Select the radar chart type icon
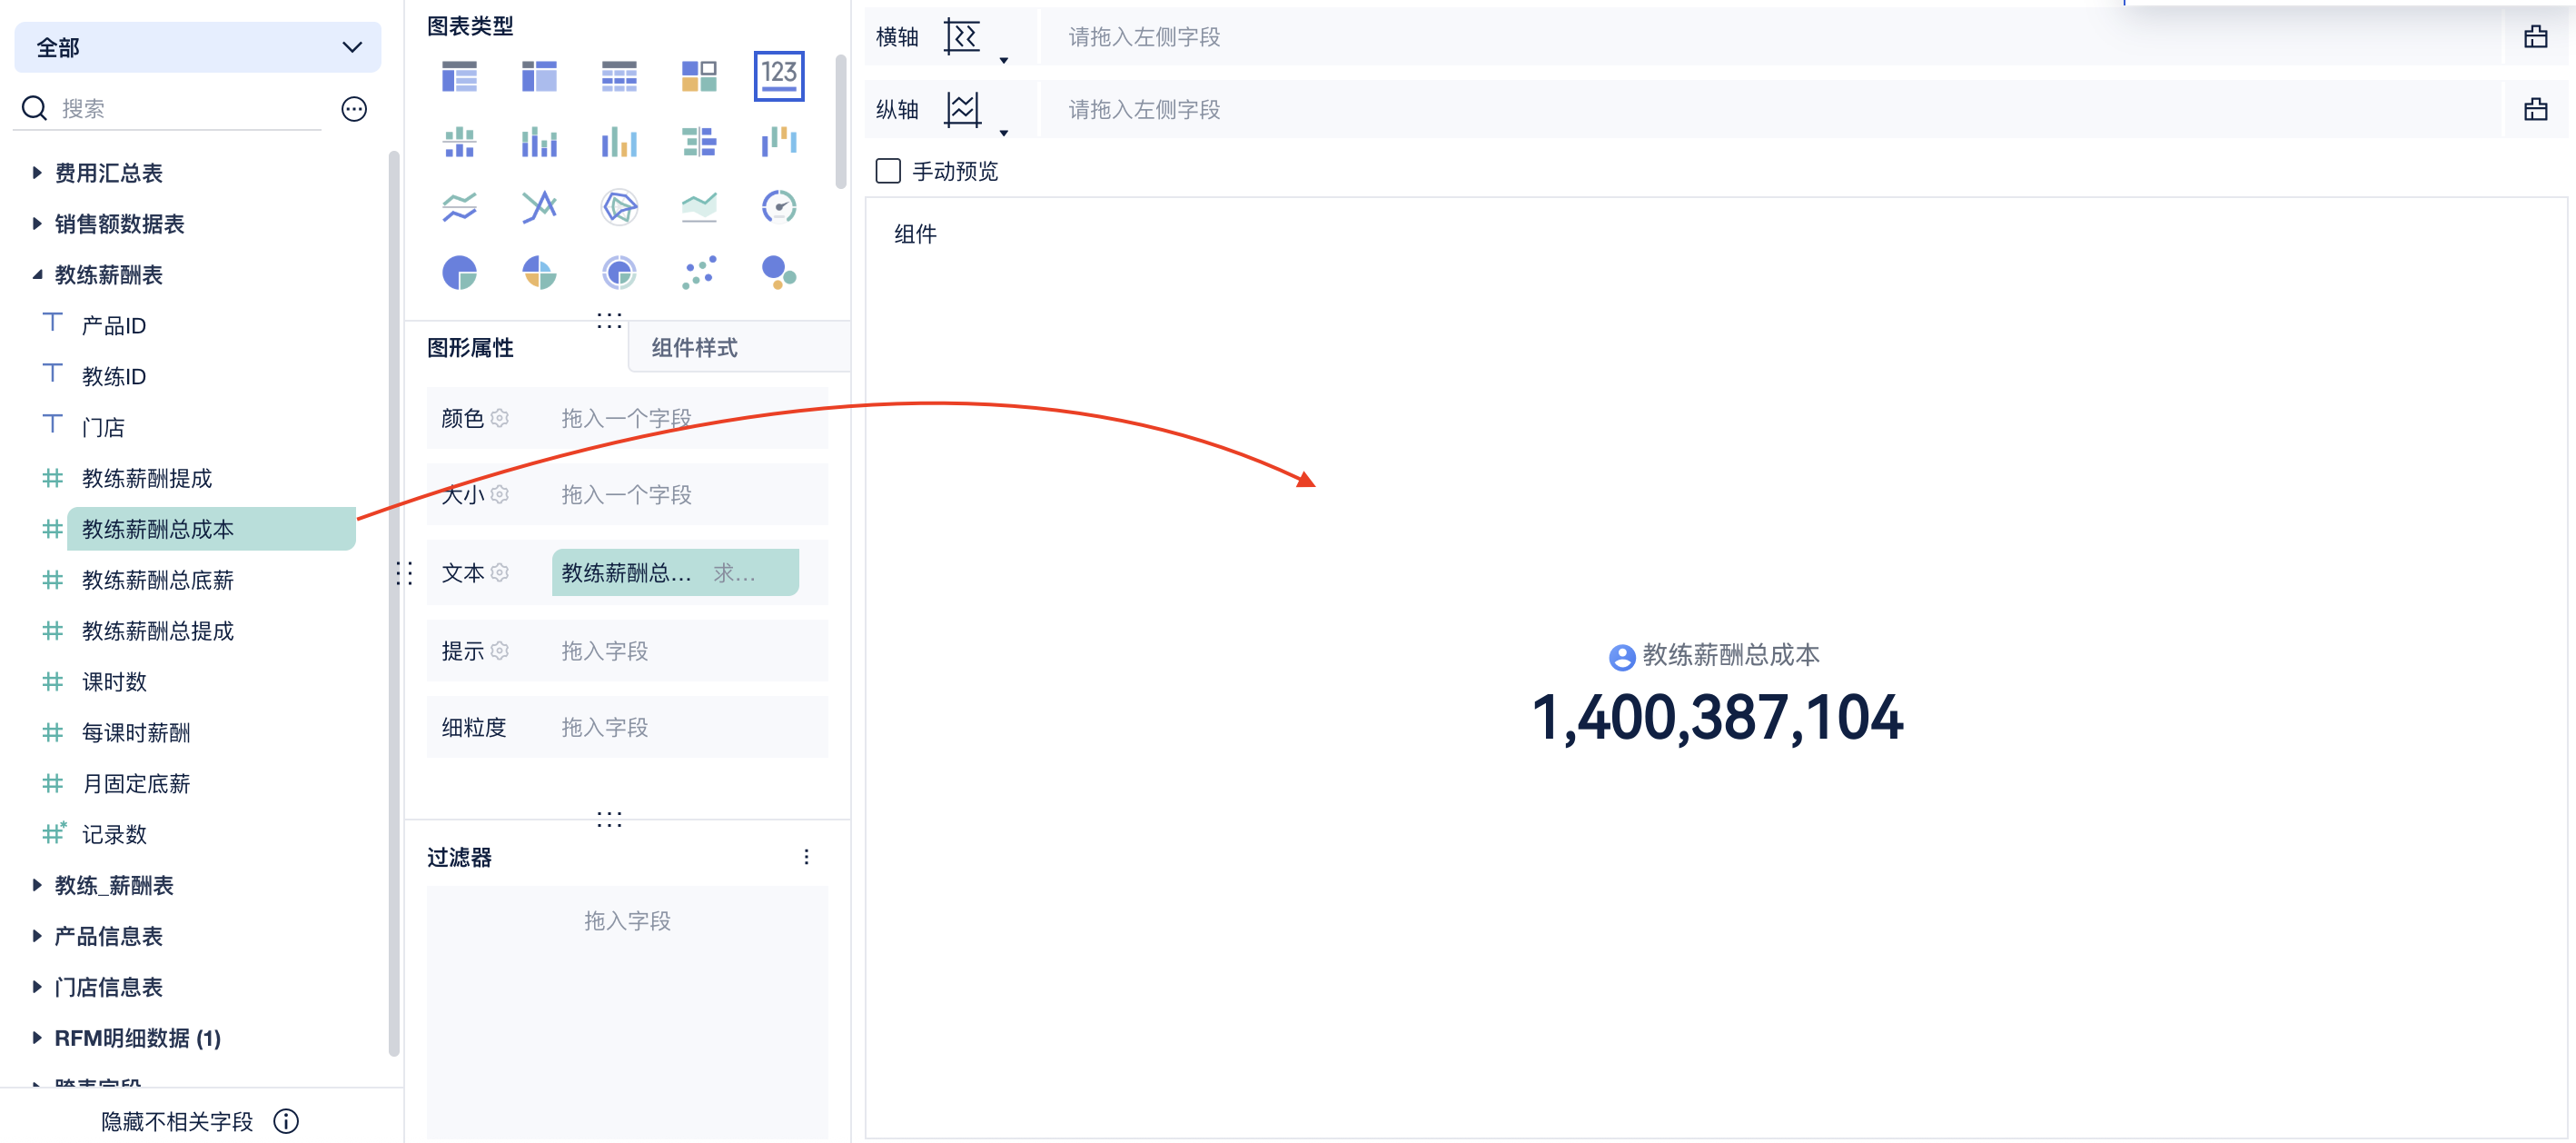The width and height of the screenshot is (2576, 1143). click(619, 207)
